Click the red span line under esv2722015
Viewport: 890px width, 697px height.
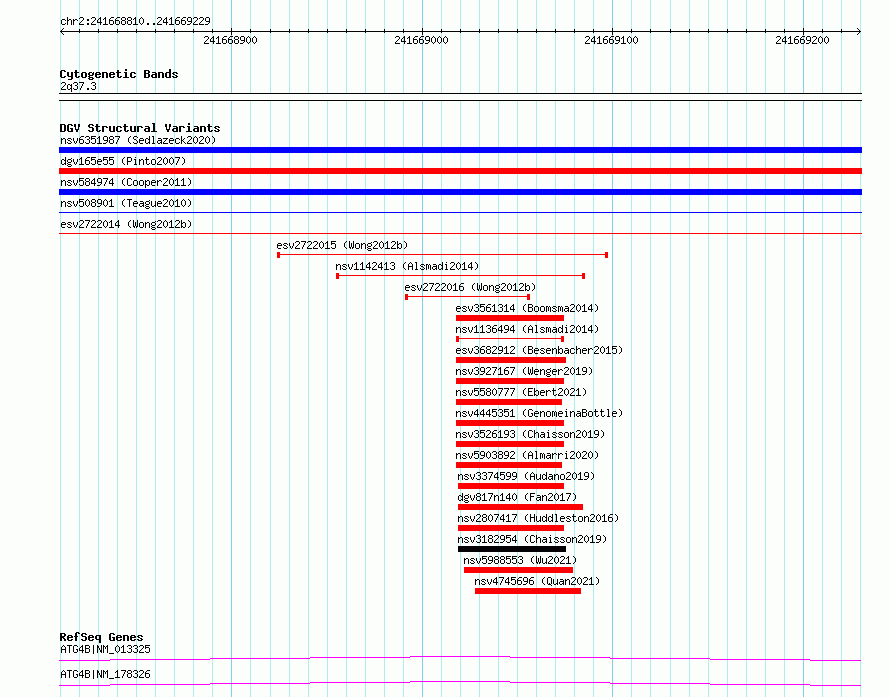click(x=443, y=255)
